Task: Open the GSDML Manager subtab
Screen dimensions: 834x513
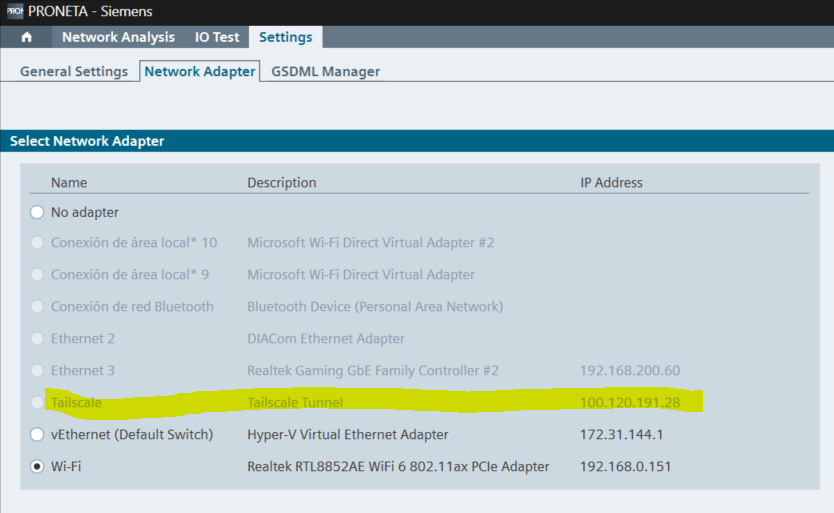Action: coord(326,71)
